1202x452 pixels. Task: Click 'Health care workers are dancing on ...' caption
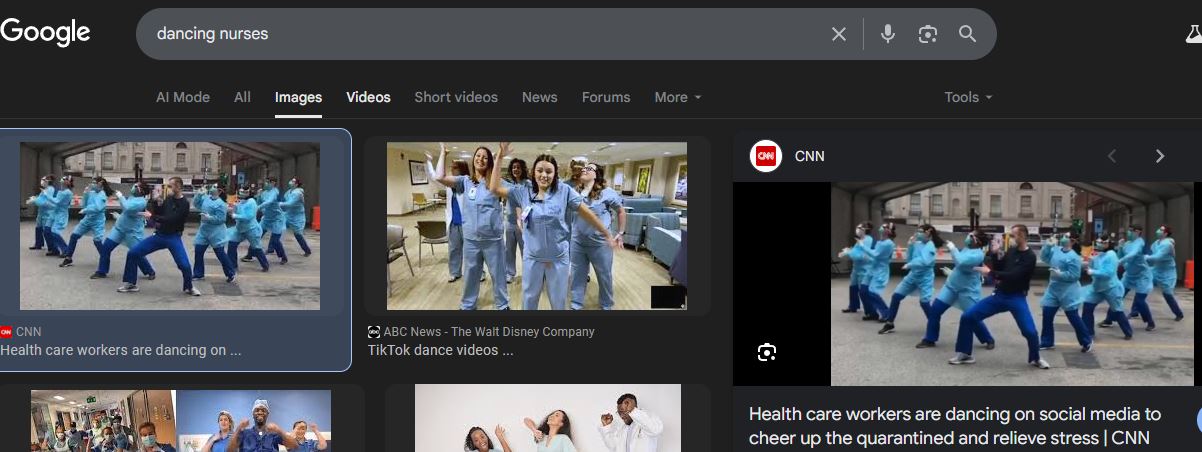[x=121, y=351]
